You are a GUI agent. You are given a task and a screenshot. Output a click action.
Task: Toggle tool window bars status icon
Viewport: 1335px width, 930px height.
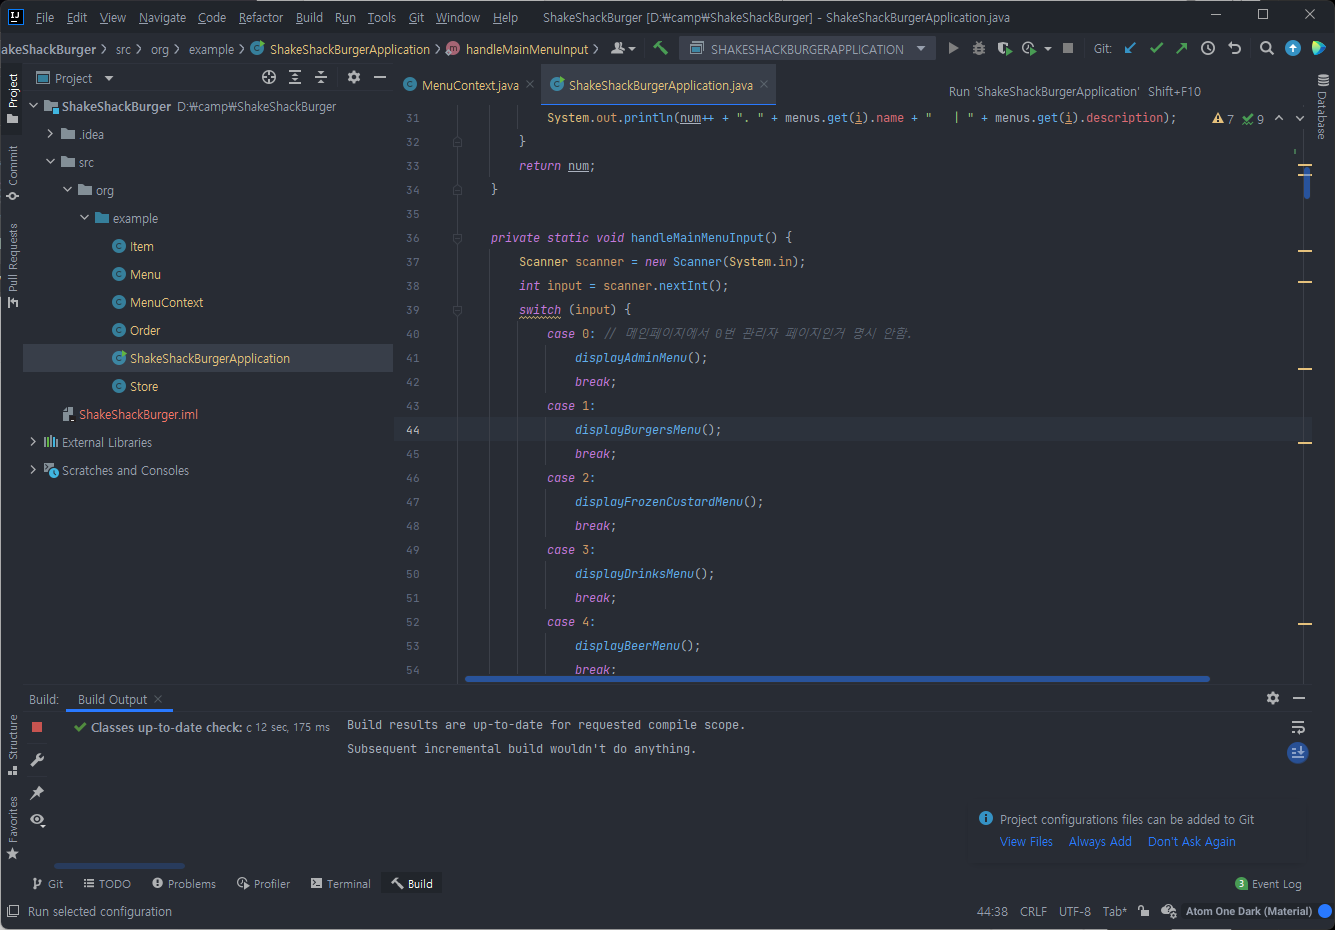[13, 911]
